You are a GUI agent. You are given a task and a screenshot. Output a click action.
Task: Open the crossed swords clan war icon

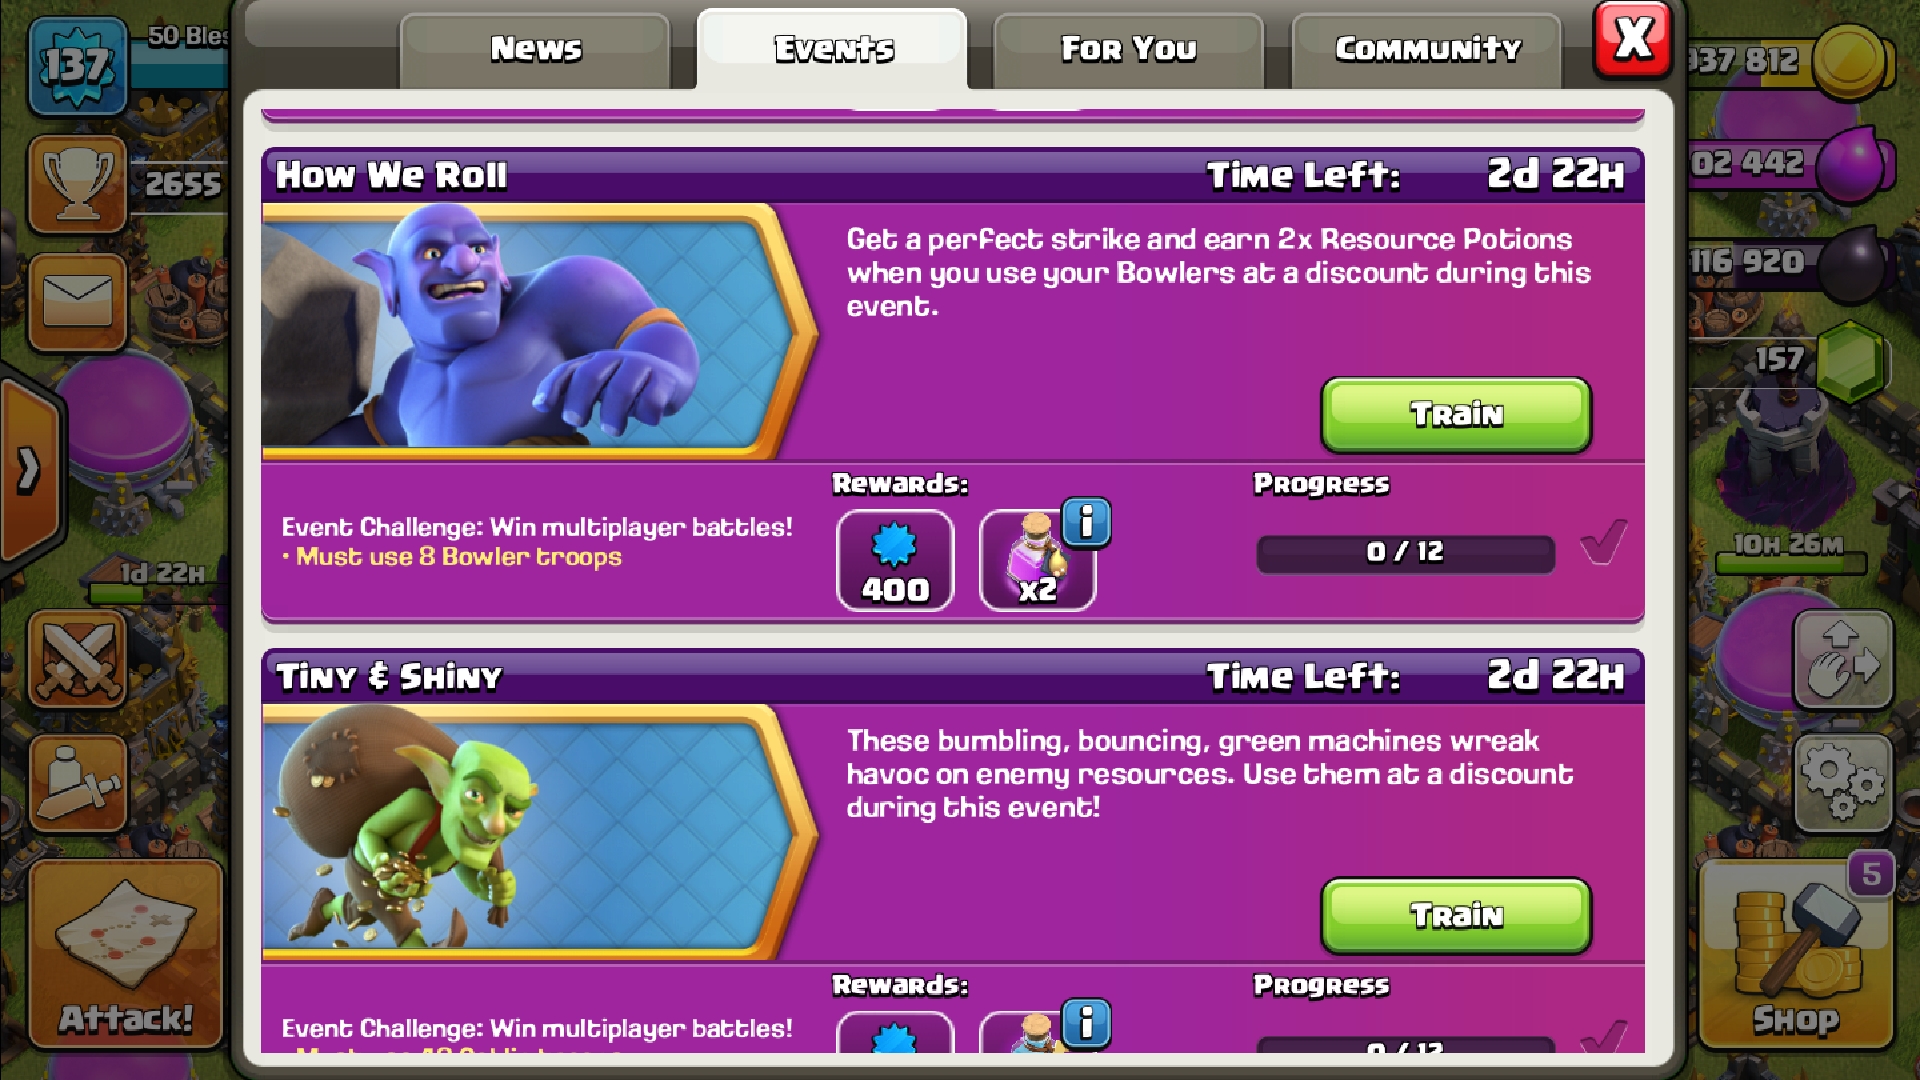point(78,660)
